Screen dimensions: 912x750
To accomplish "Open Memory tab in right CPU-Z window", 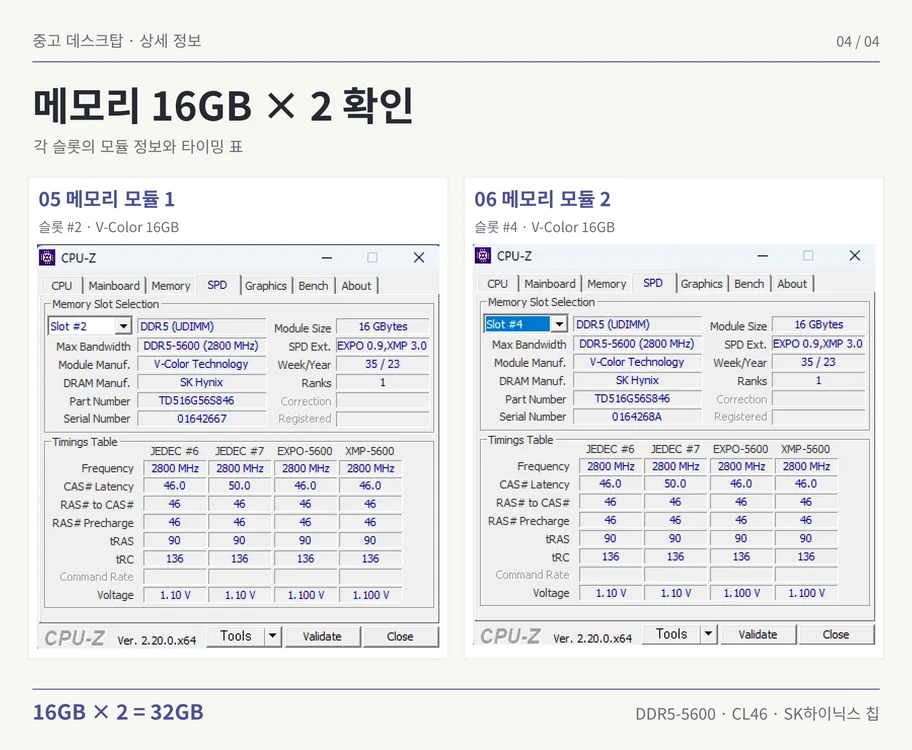I will click(607, 283).
